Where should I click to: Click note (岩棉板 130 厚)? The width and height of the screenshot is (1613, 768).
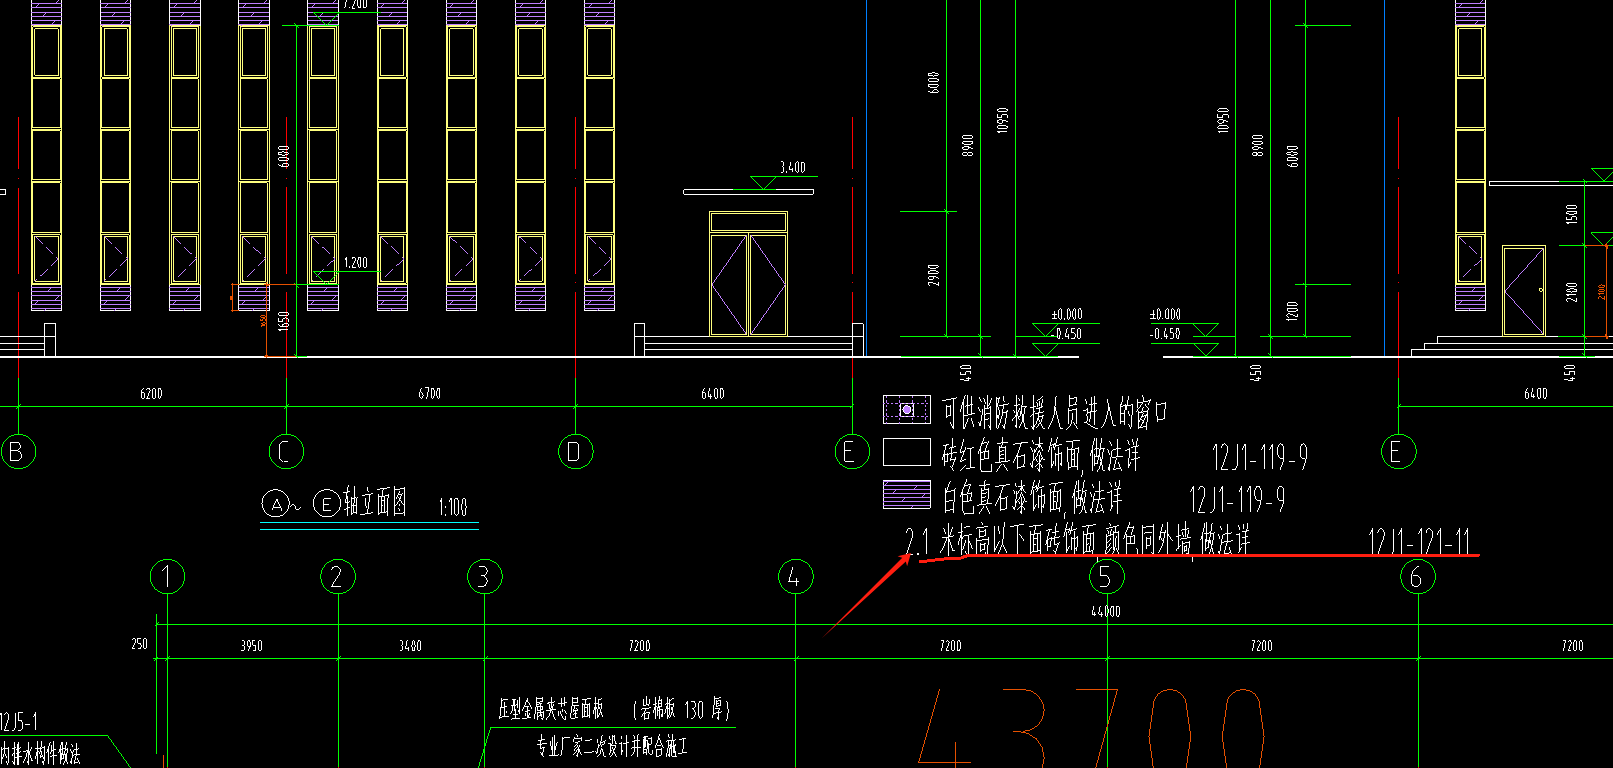(x=681, y=710)
